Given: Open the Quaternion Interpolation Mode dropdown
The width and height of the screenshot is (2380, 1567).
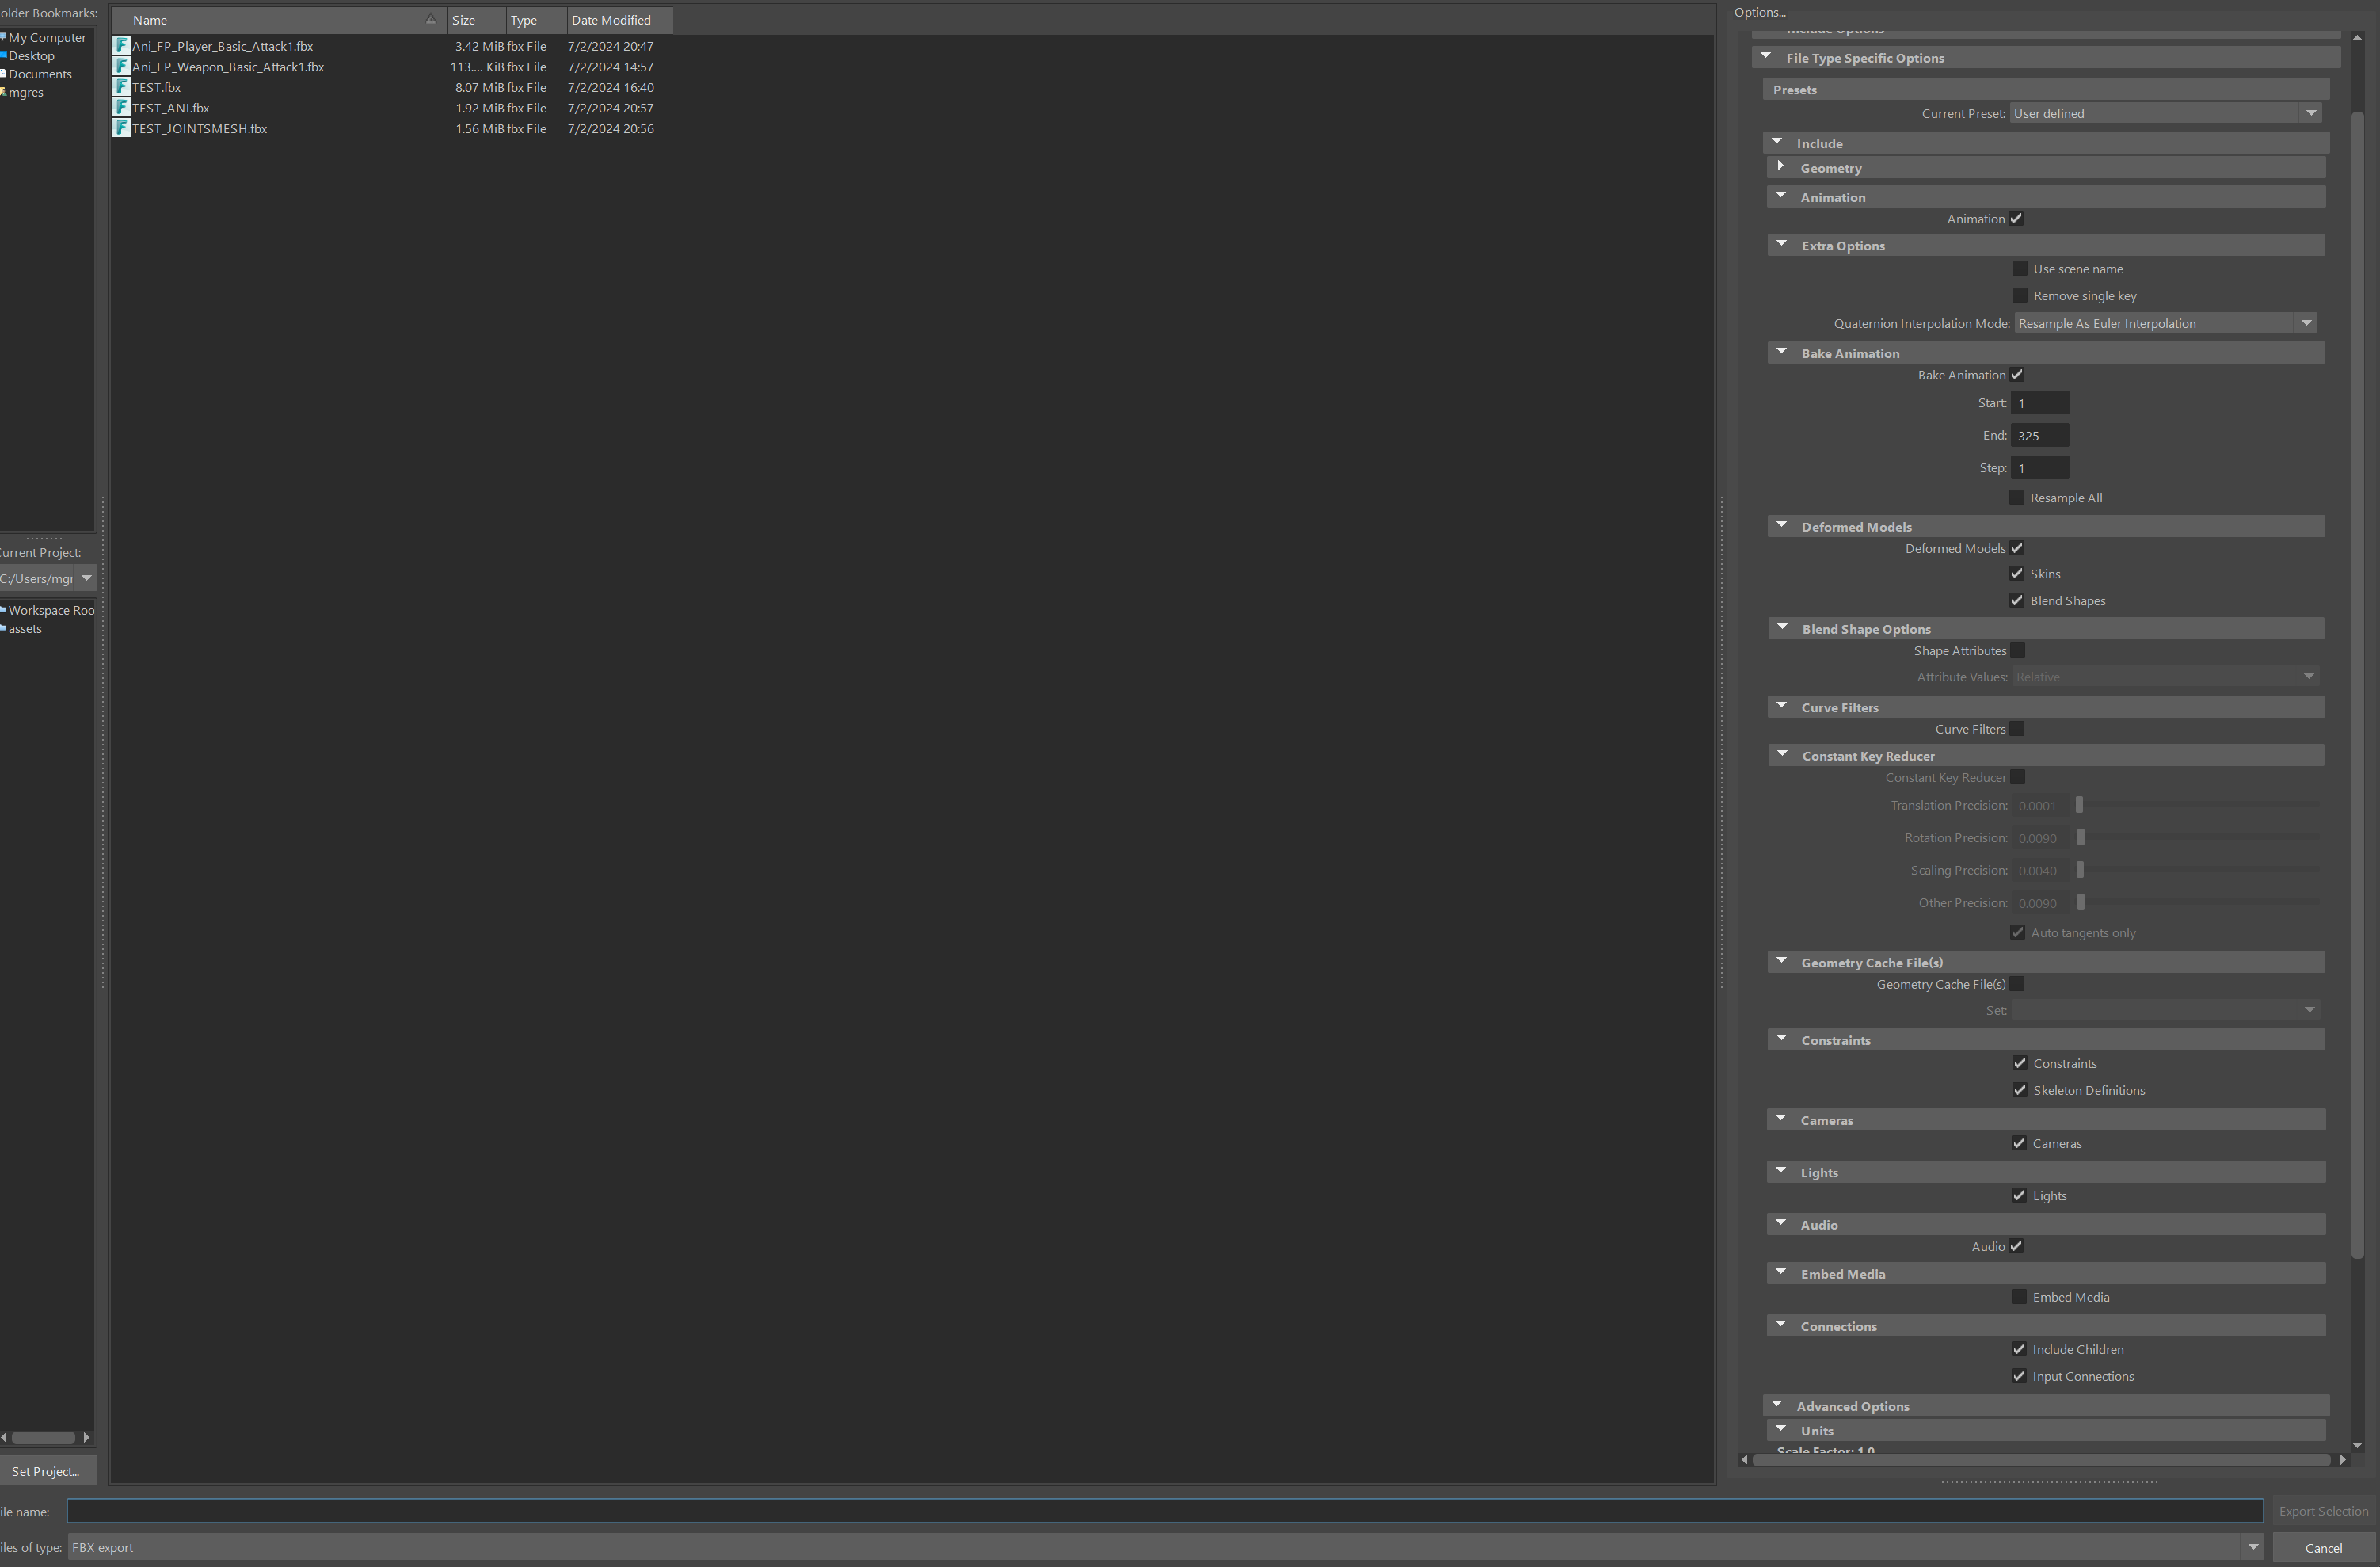Looking at the screenshot, I should click(x=2306, y=322).
